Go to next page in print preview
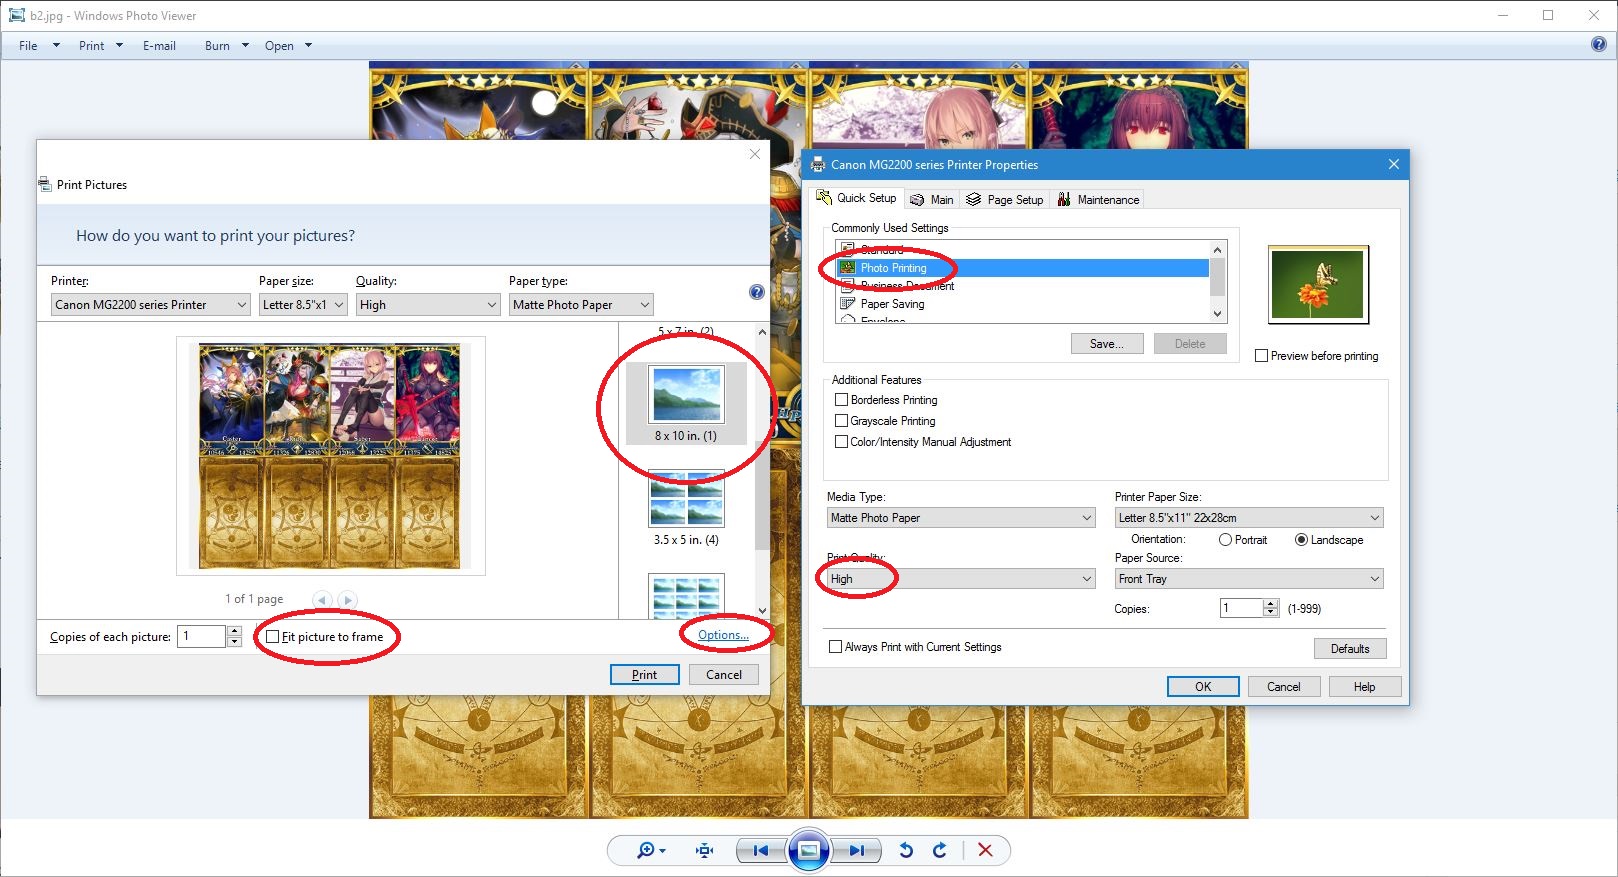Image resolution: width=1618 pixels, height=877 pixels. click(x=347, y=599)
